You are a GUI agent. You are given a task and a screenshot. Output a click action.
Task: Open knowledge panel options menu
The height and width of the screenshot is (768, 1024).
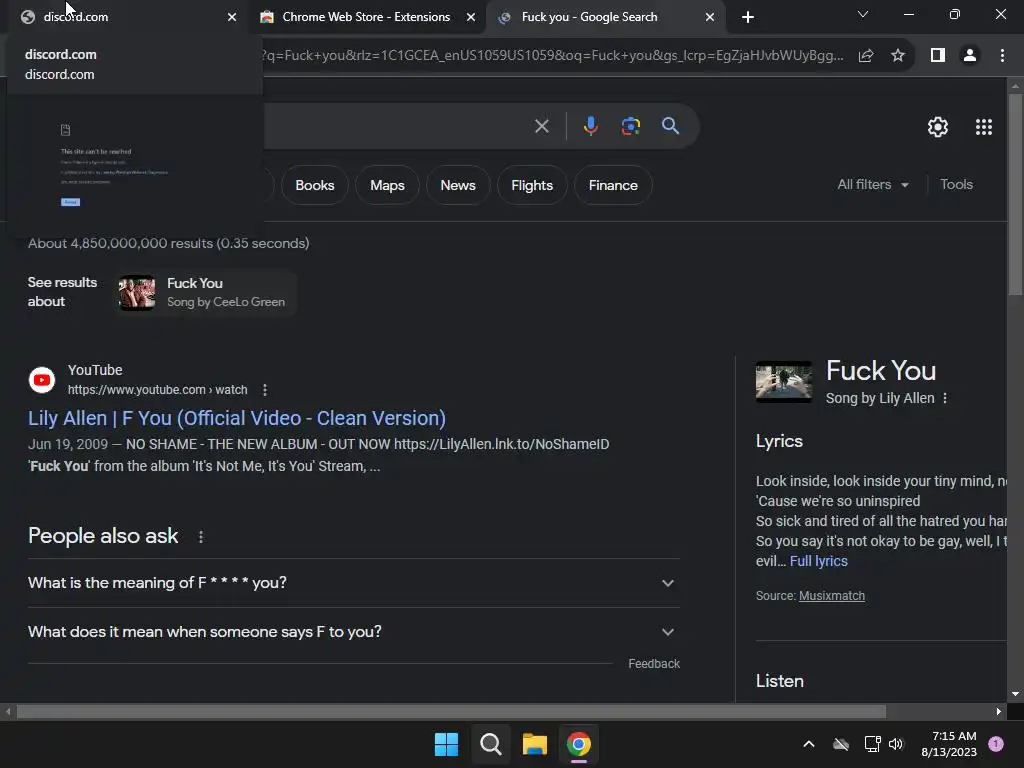point(944,398)
